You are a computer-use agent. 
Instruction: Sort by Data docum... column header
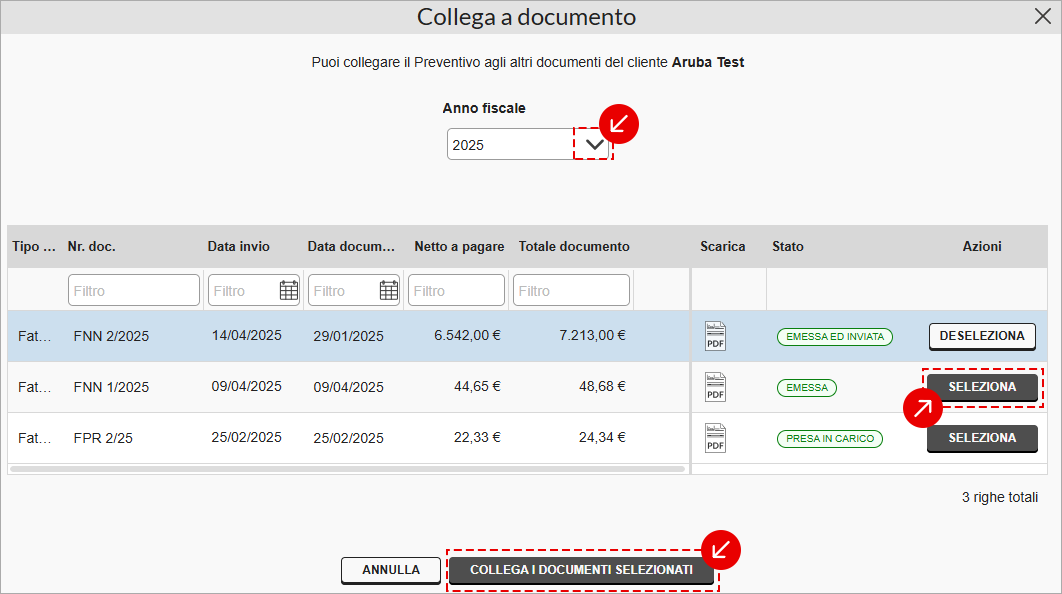coord(351,247)
